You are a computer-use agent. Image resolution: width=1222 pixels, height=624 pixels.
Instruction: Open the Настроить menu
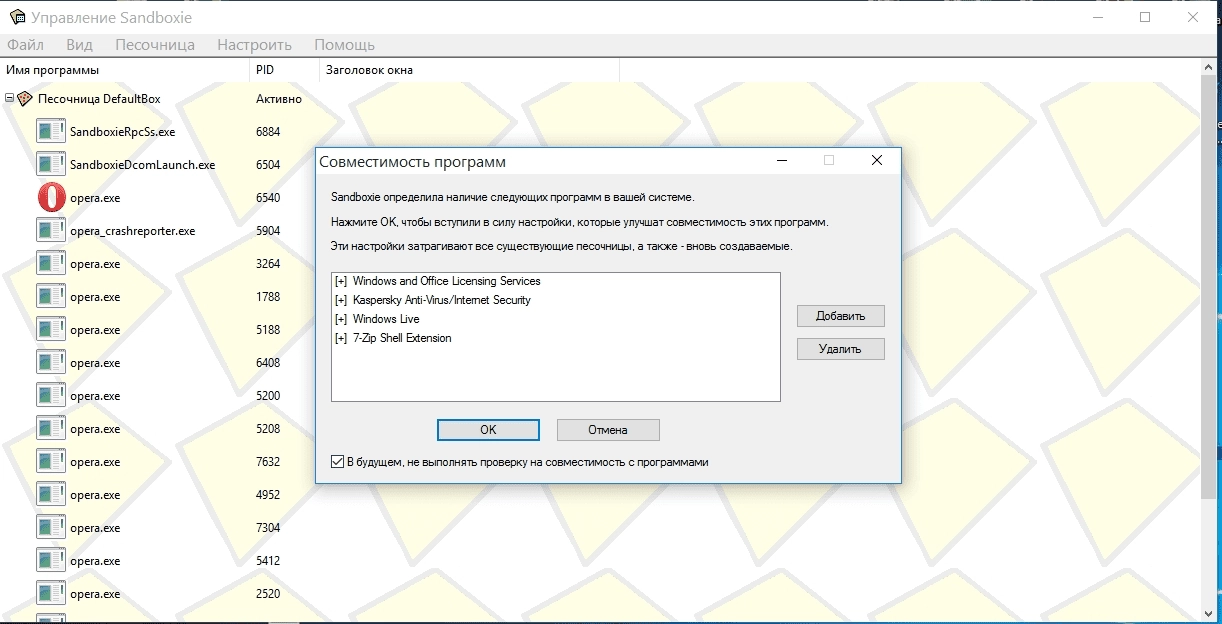click(254, 44)
